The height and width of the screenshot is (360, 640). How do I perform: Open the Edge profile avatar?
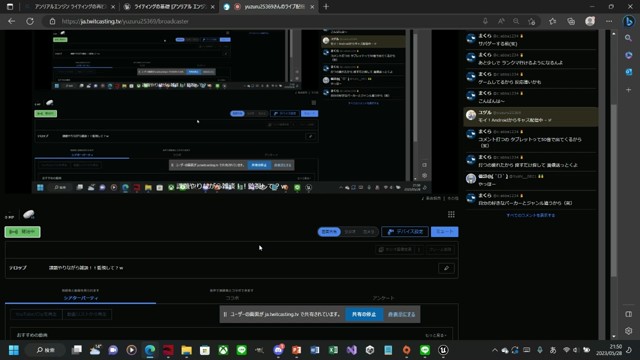(x=590, y=21)
